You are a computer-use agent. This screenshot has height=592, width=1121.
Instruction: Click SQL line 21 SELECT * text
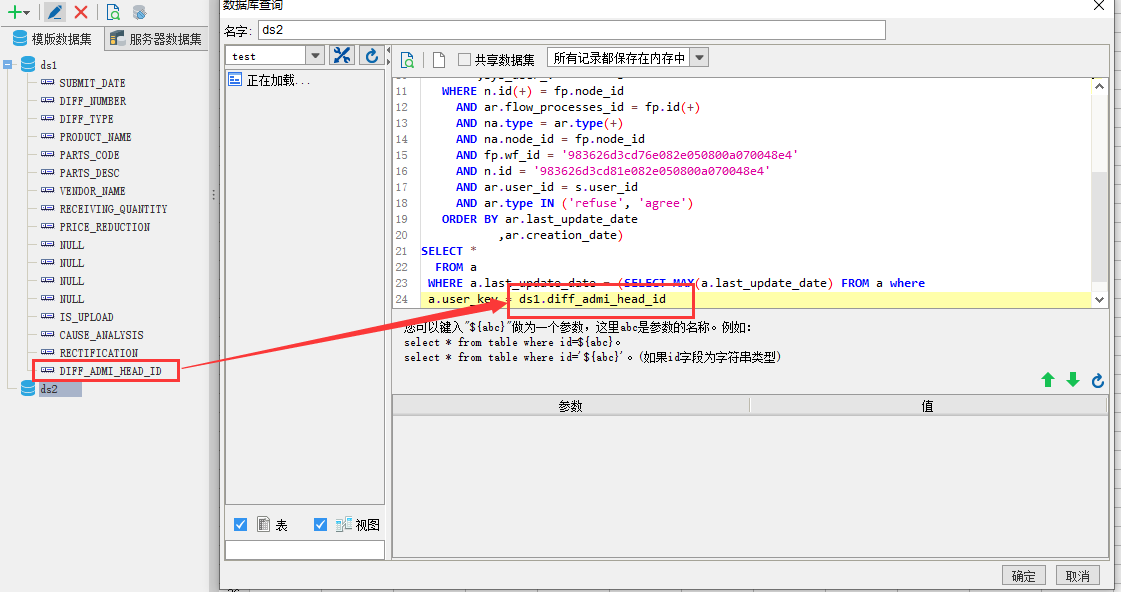click(x=449, y=251)
